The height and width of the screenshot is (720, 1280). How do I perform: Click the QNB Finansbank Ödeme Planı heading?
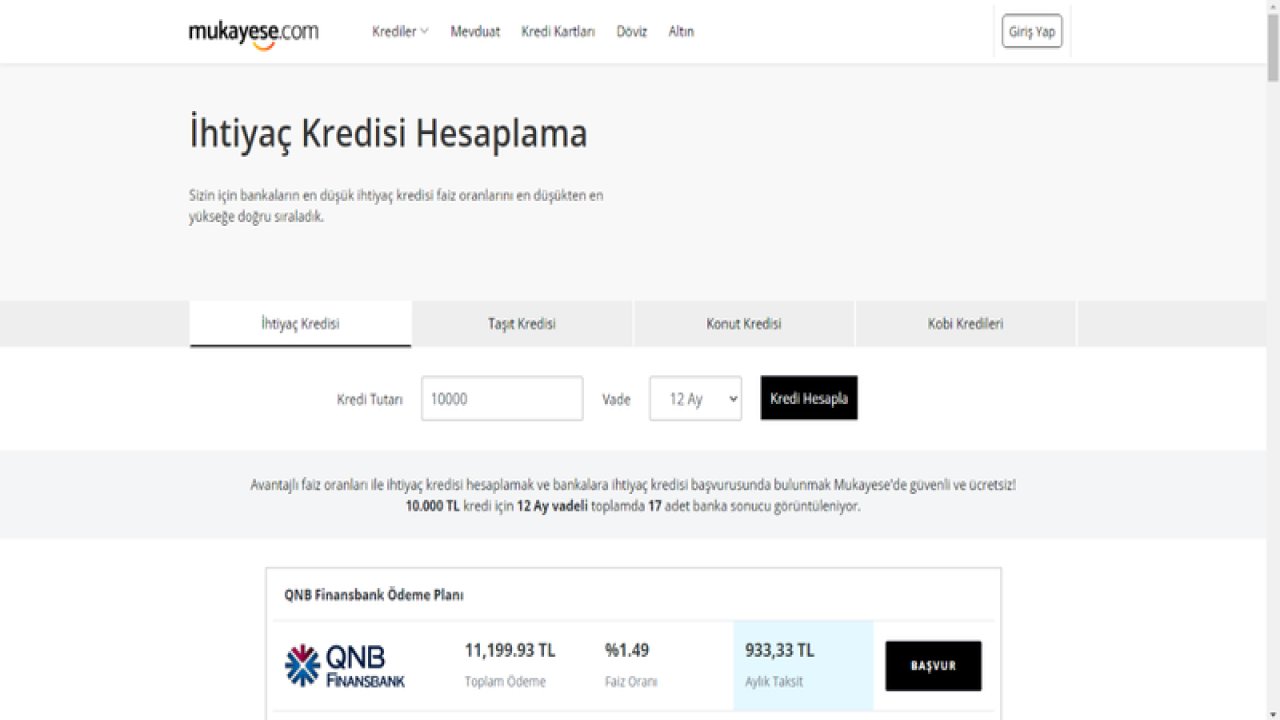374,595
